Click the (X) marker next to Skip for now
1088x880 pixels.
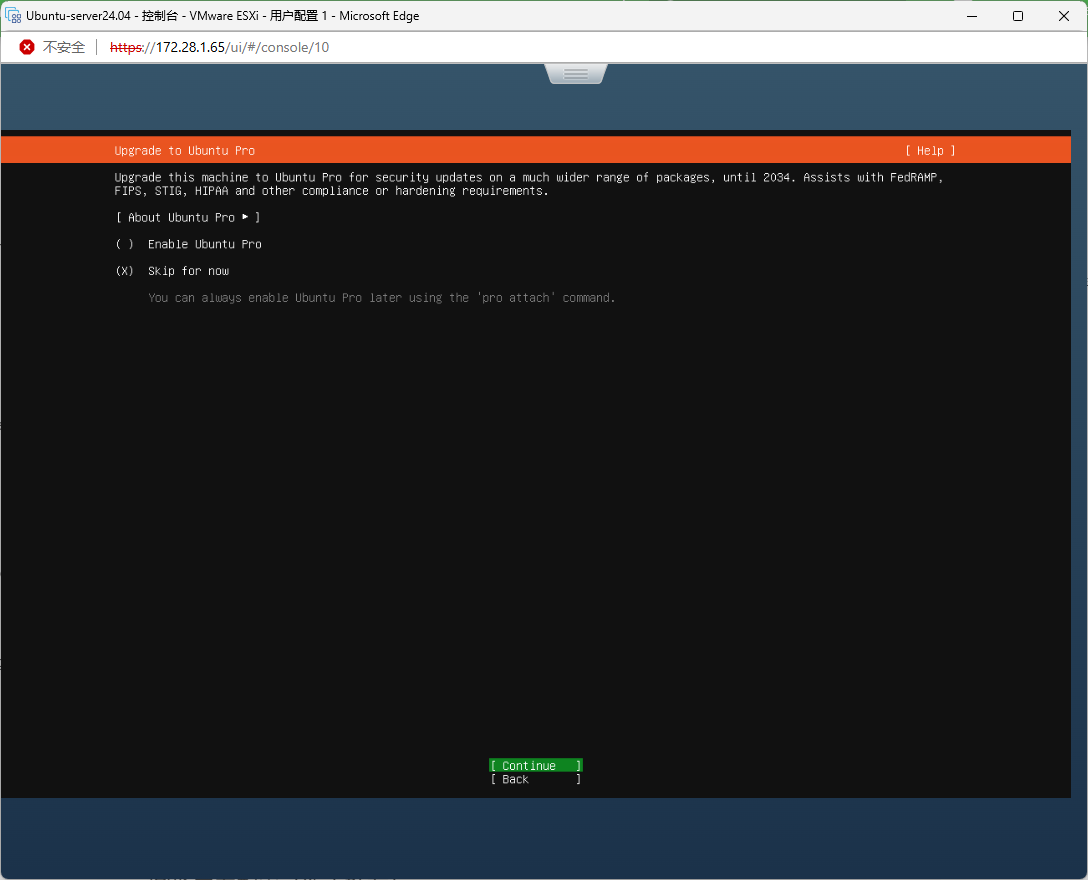(125, 271)
